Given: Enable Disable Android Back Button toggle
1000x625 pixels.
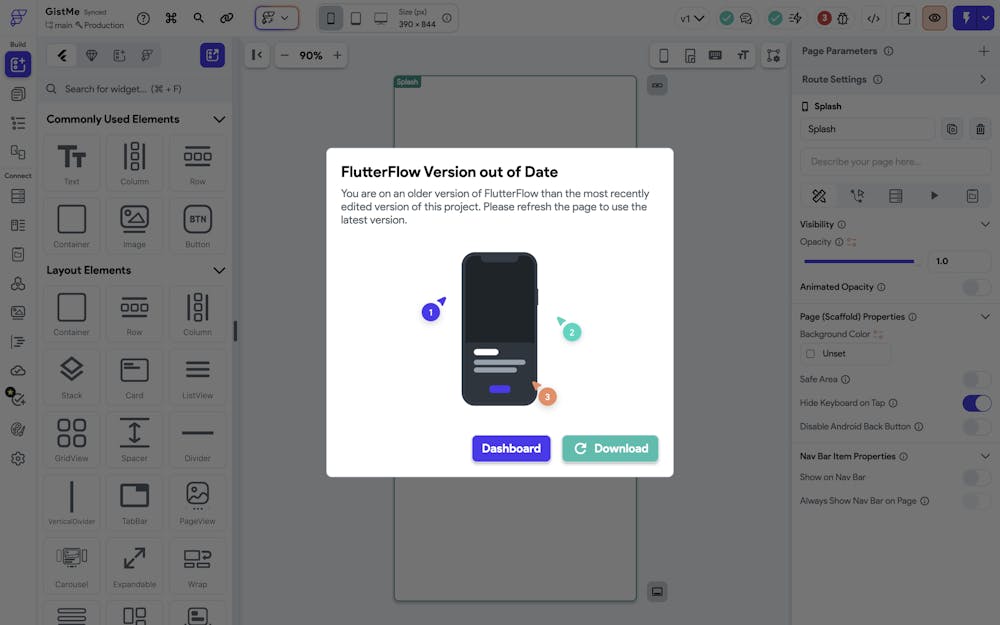Looking at the screenshot, I should [x=976, y=427].
